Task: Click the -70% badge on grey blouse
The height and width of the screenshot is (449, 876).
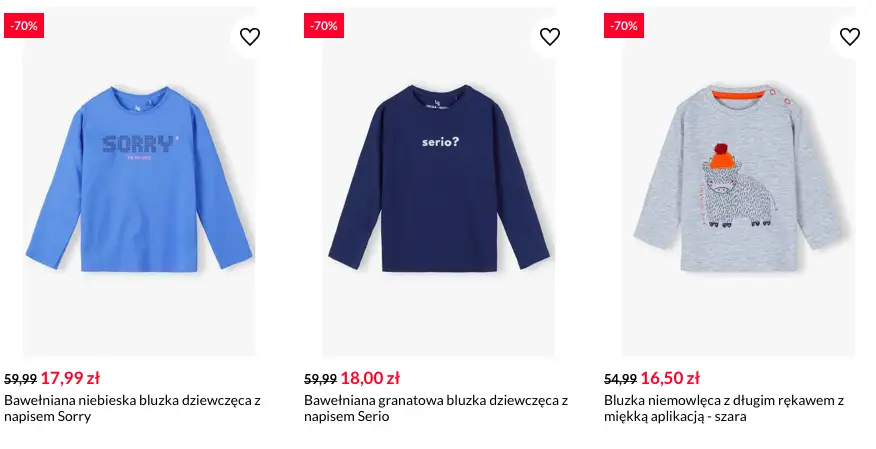Action: pyautogui.click(x=624, y=26)
